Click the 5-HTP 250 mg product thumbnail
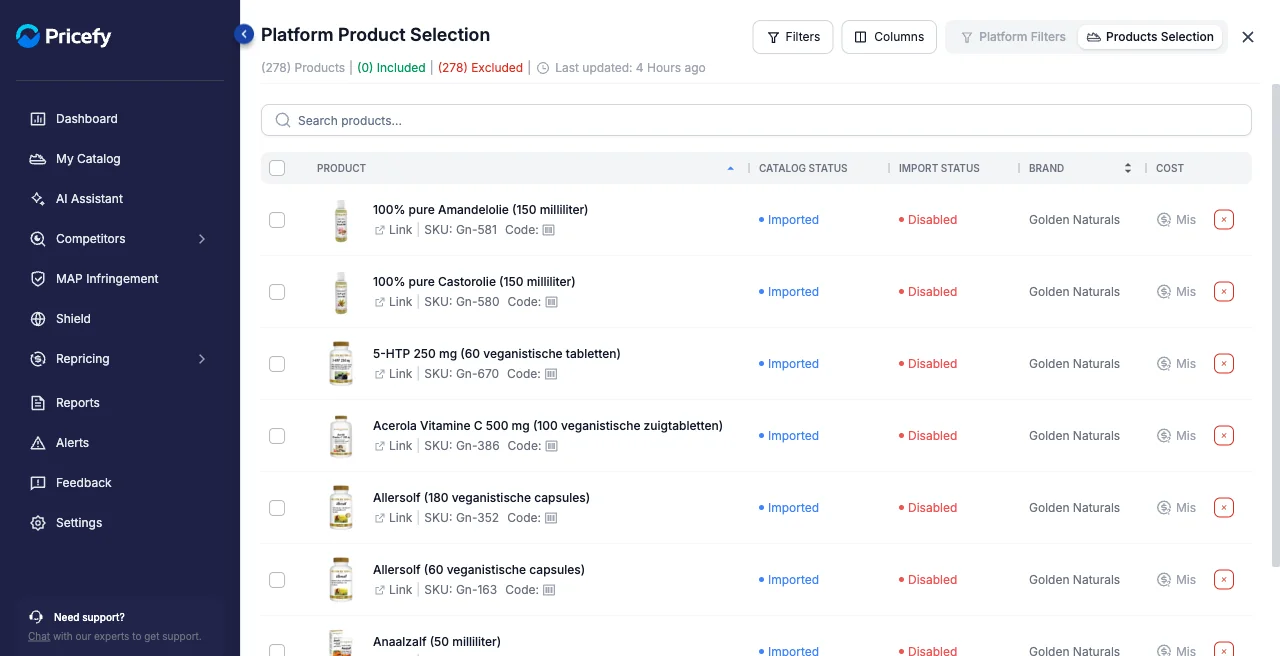The image size is (1280, 656). pos(341,364)
